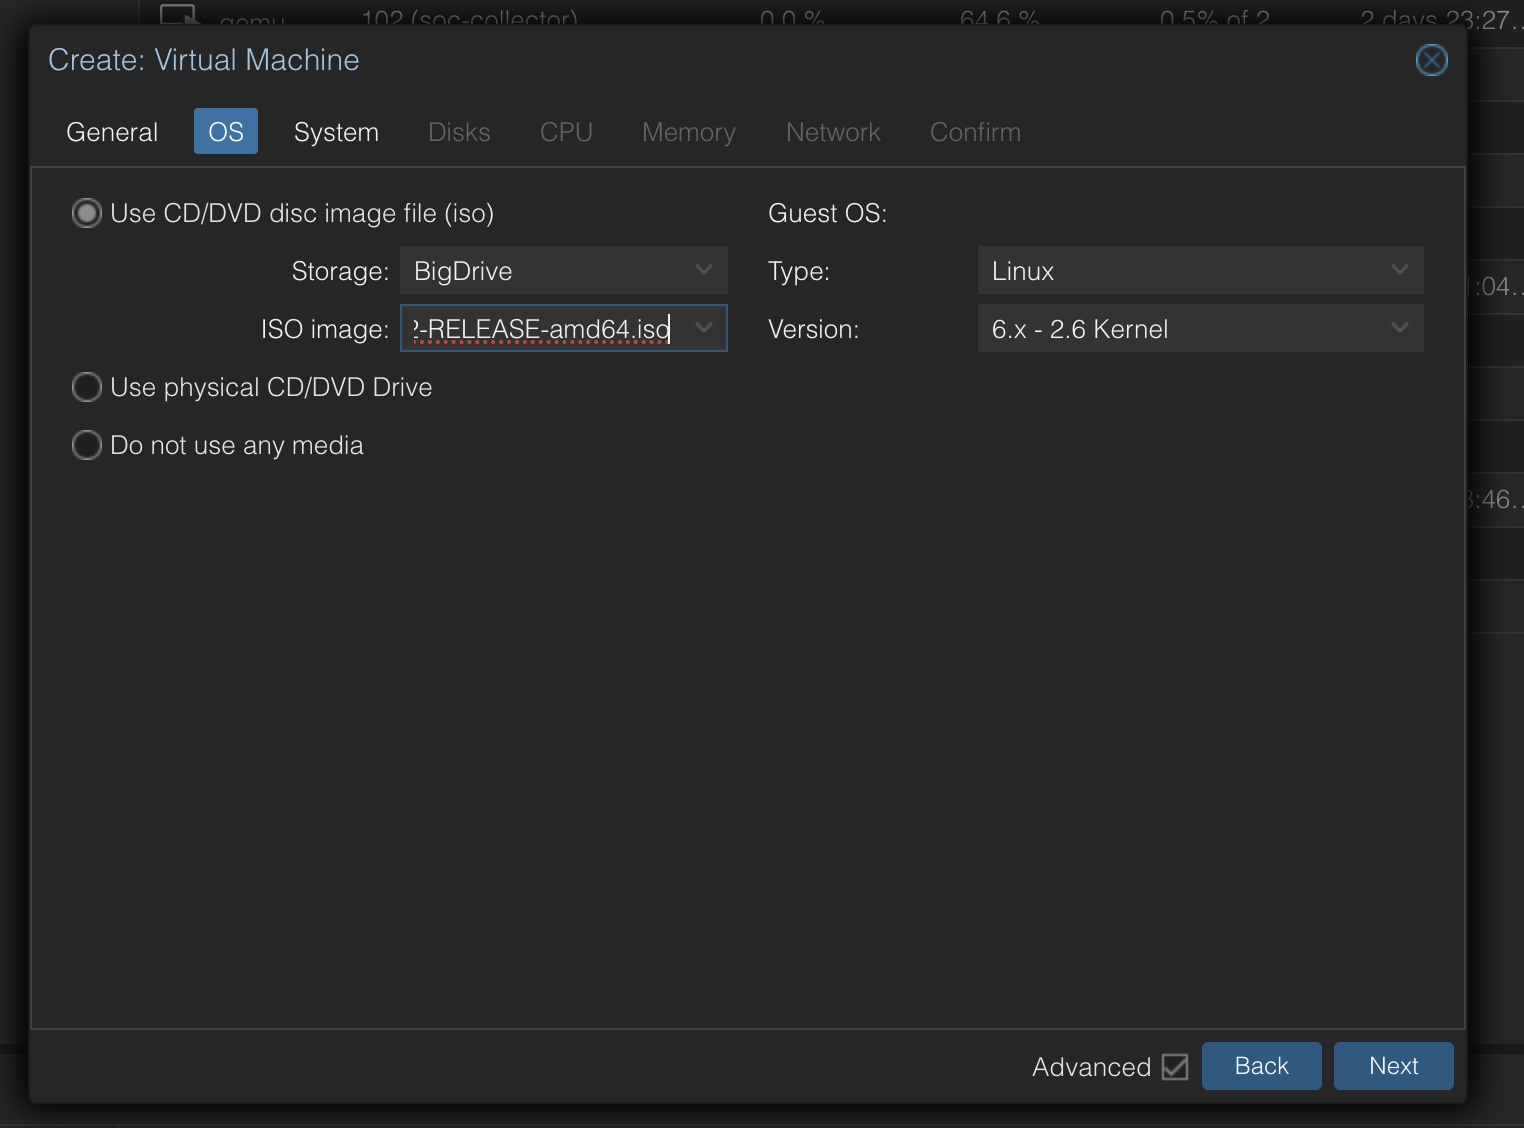Image resolution: width=1524 pixels, height=1128 pixels.
Task: Open the Memory tab
Action: 688,131
